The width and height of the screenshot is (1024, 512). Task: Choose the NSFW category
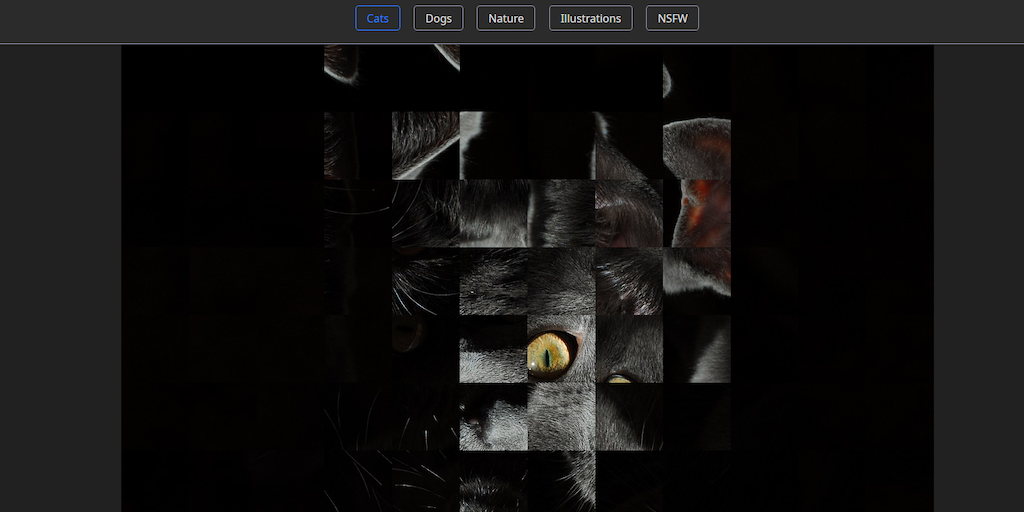tap(672, 18)
